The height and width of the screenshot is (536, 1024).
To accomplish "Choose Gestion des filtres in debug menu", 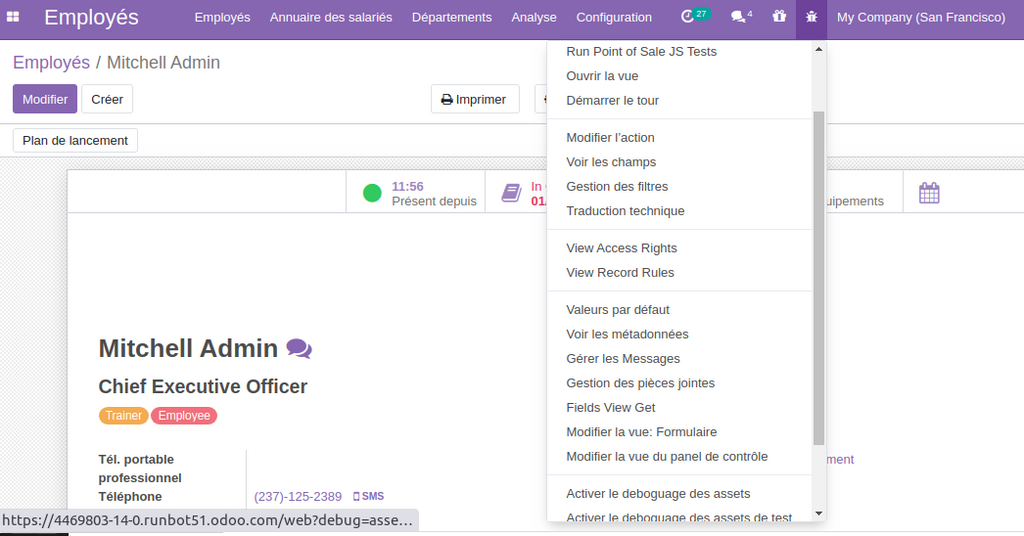I will (x=617, y=186).
